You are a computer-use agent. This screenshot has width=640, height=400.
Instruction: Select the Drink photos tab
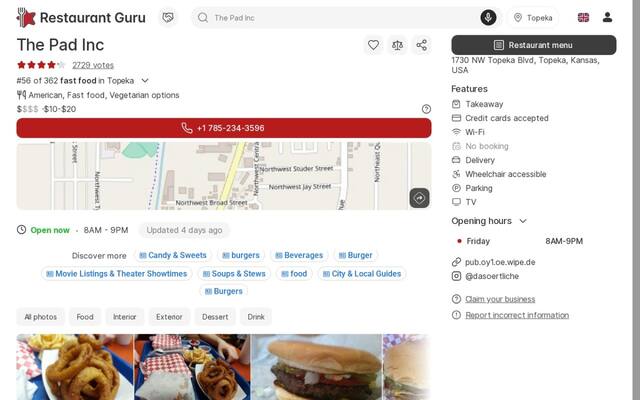coord(256,317)
